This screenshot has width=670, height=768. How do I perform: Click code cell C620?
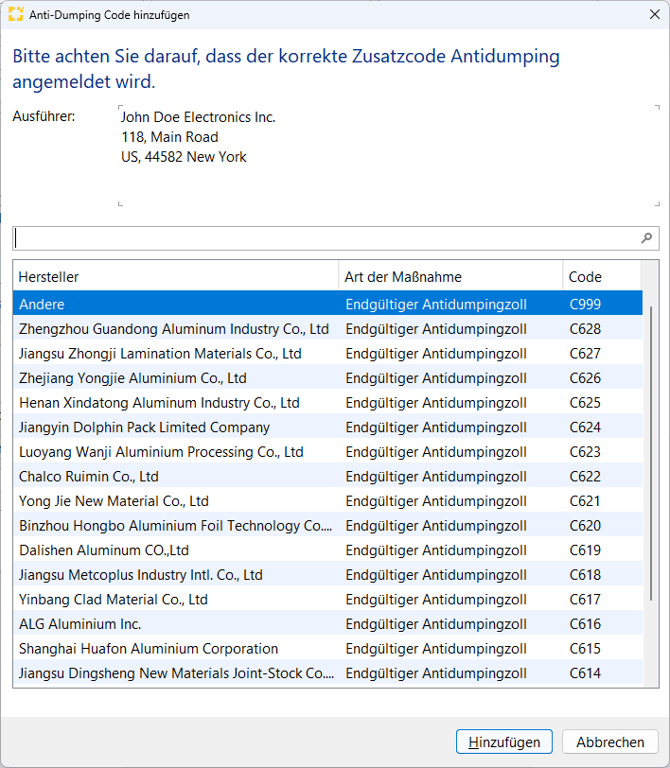(585, 526)
